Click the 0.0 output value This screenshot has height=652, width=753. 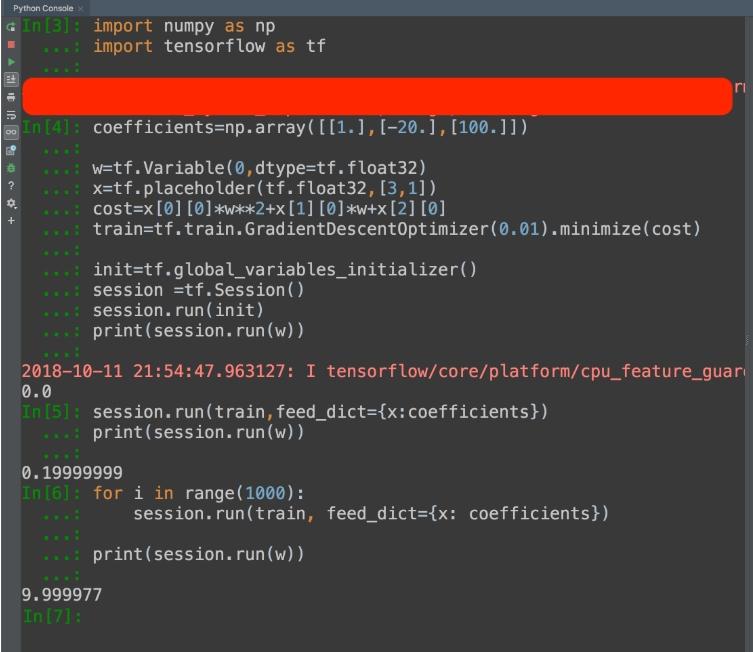tap(36, 392)
